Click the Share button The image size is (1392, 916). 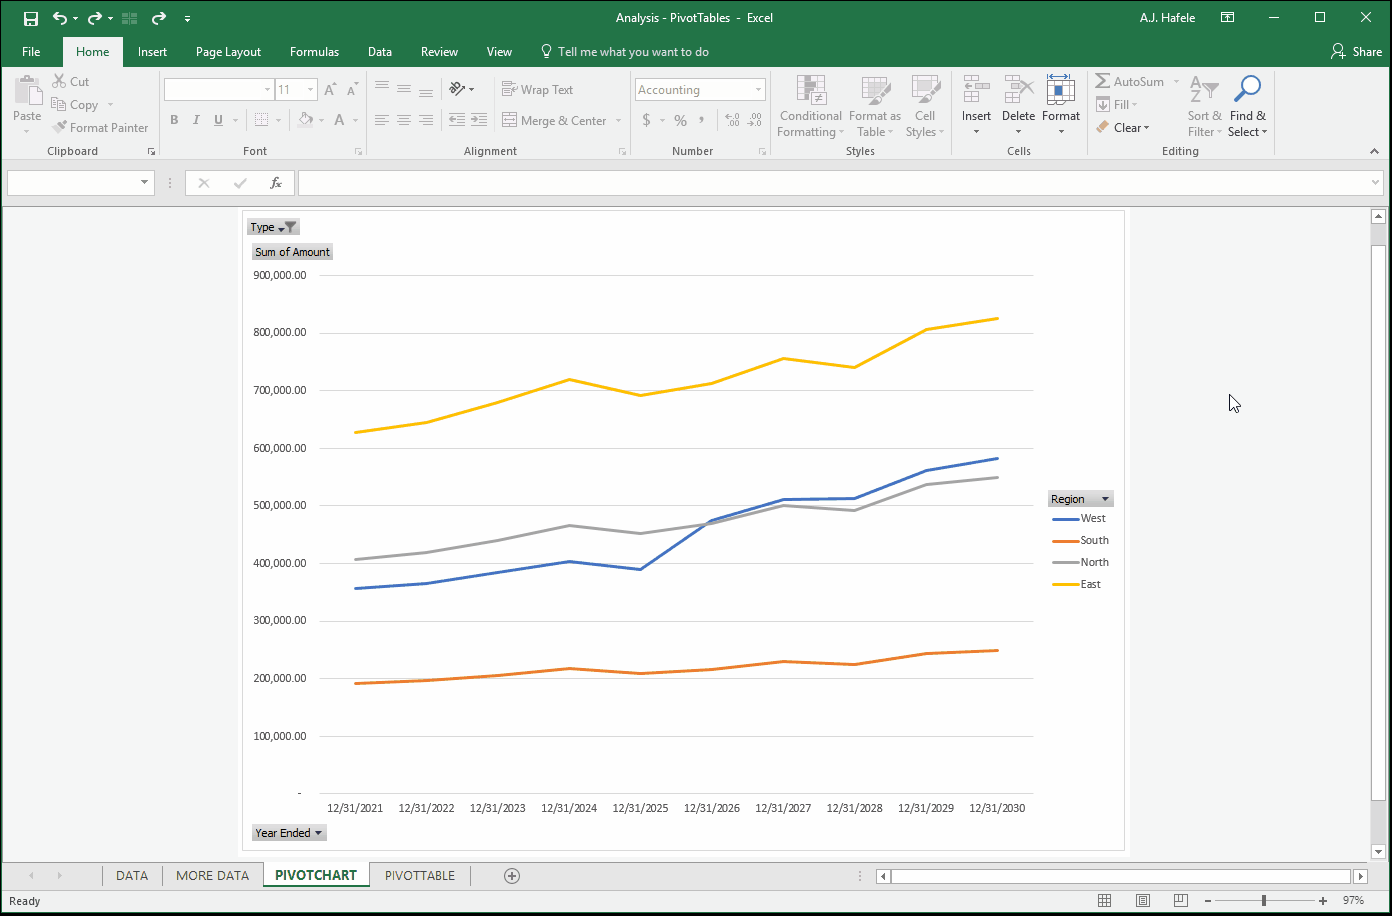click(x=1356, y=52)
